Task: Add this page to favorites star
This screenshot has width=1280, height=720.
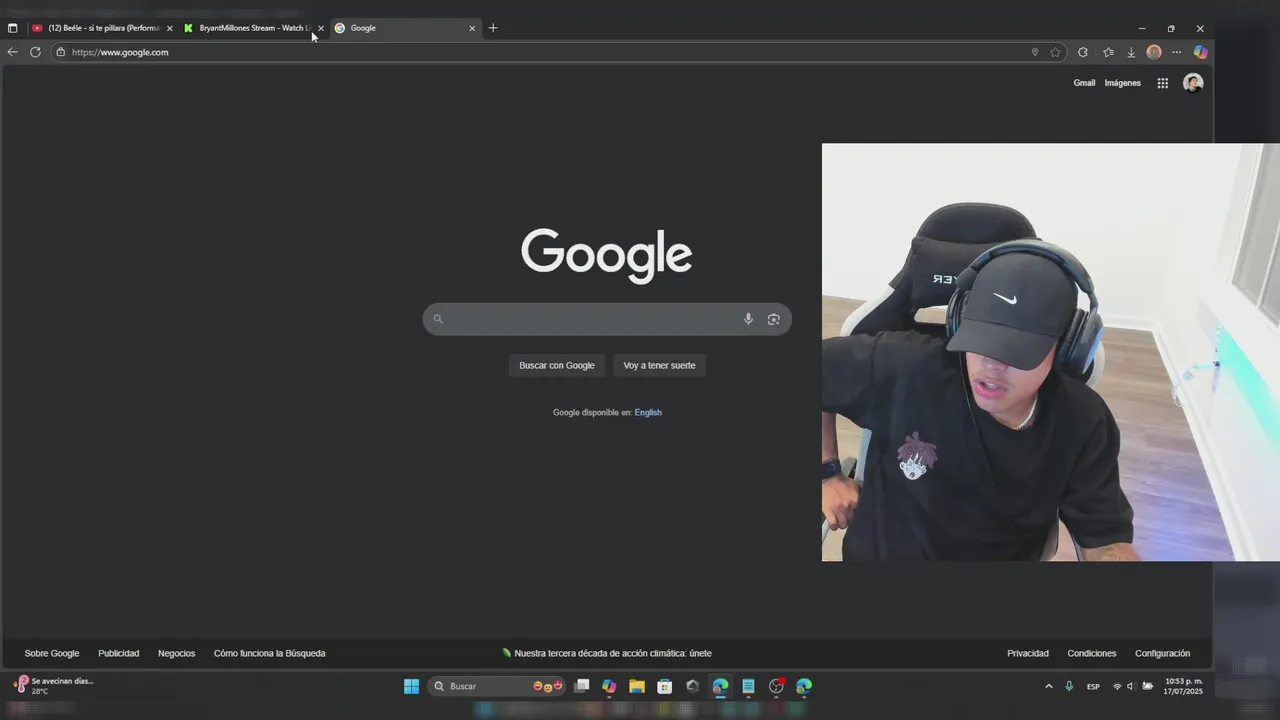Action: pyautogui.click(x=1055, y=52)
